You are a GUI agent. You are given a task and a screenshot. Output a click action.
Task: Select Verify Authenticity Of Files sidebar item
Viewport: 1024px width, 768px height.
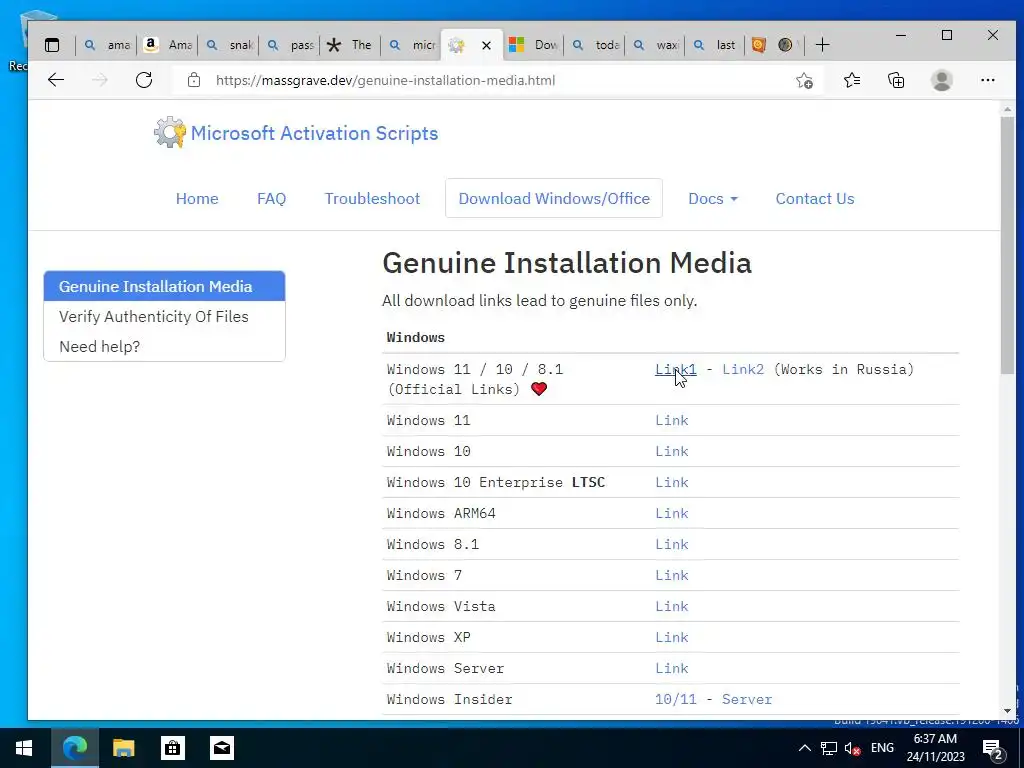165,317
